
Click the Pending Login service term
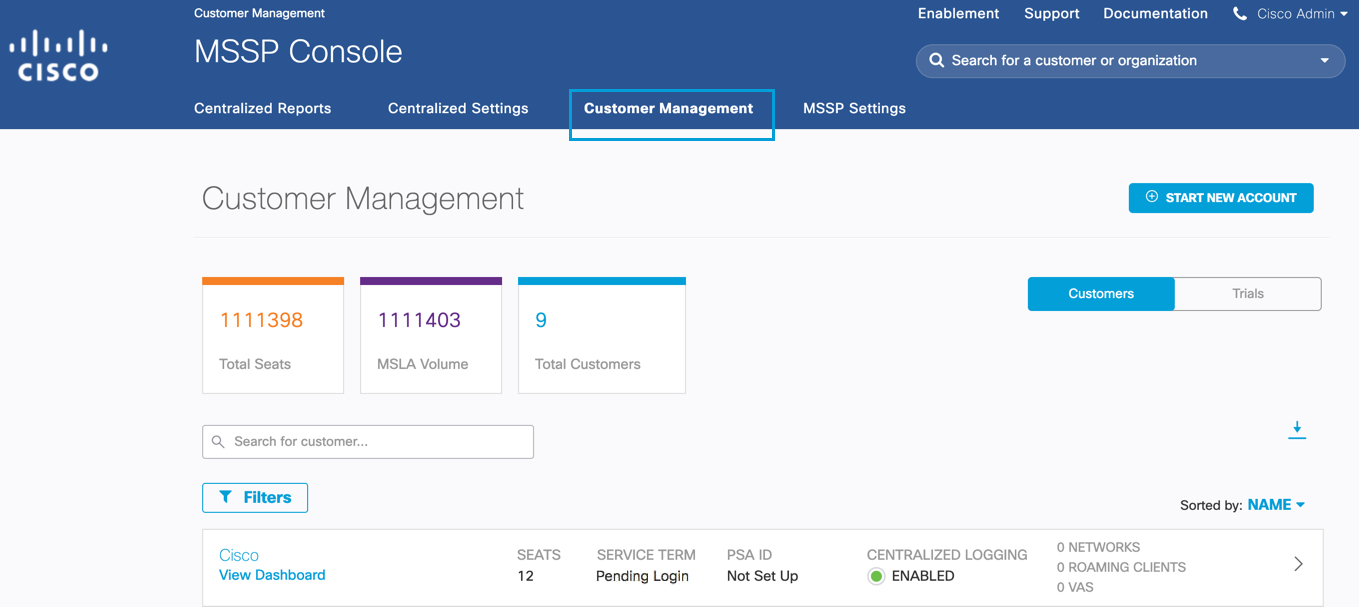click(x=642, y=576)
